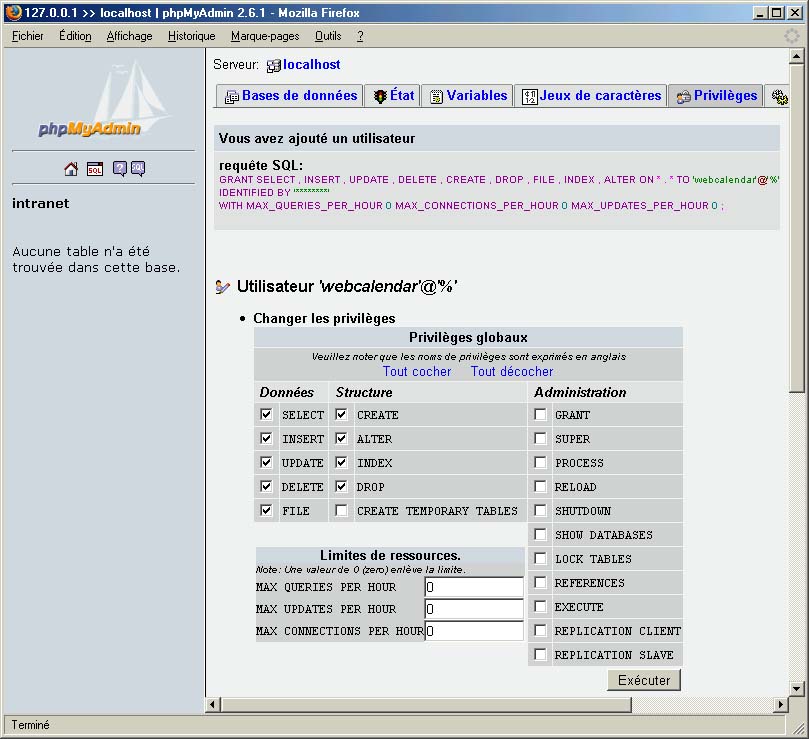The width and height of the screenshot is (809, 739).
Task: Open the Affichage menu
Action: click(x=129, y=36)
